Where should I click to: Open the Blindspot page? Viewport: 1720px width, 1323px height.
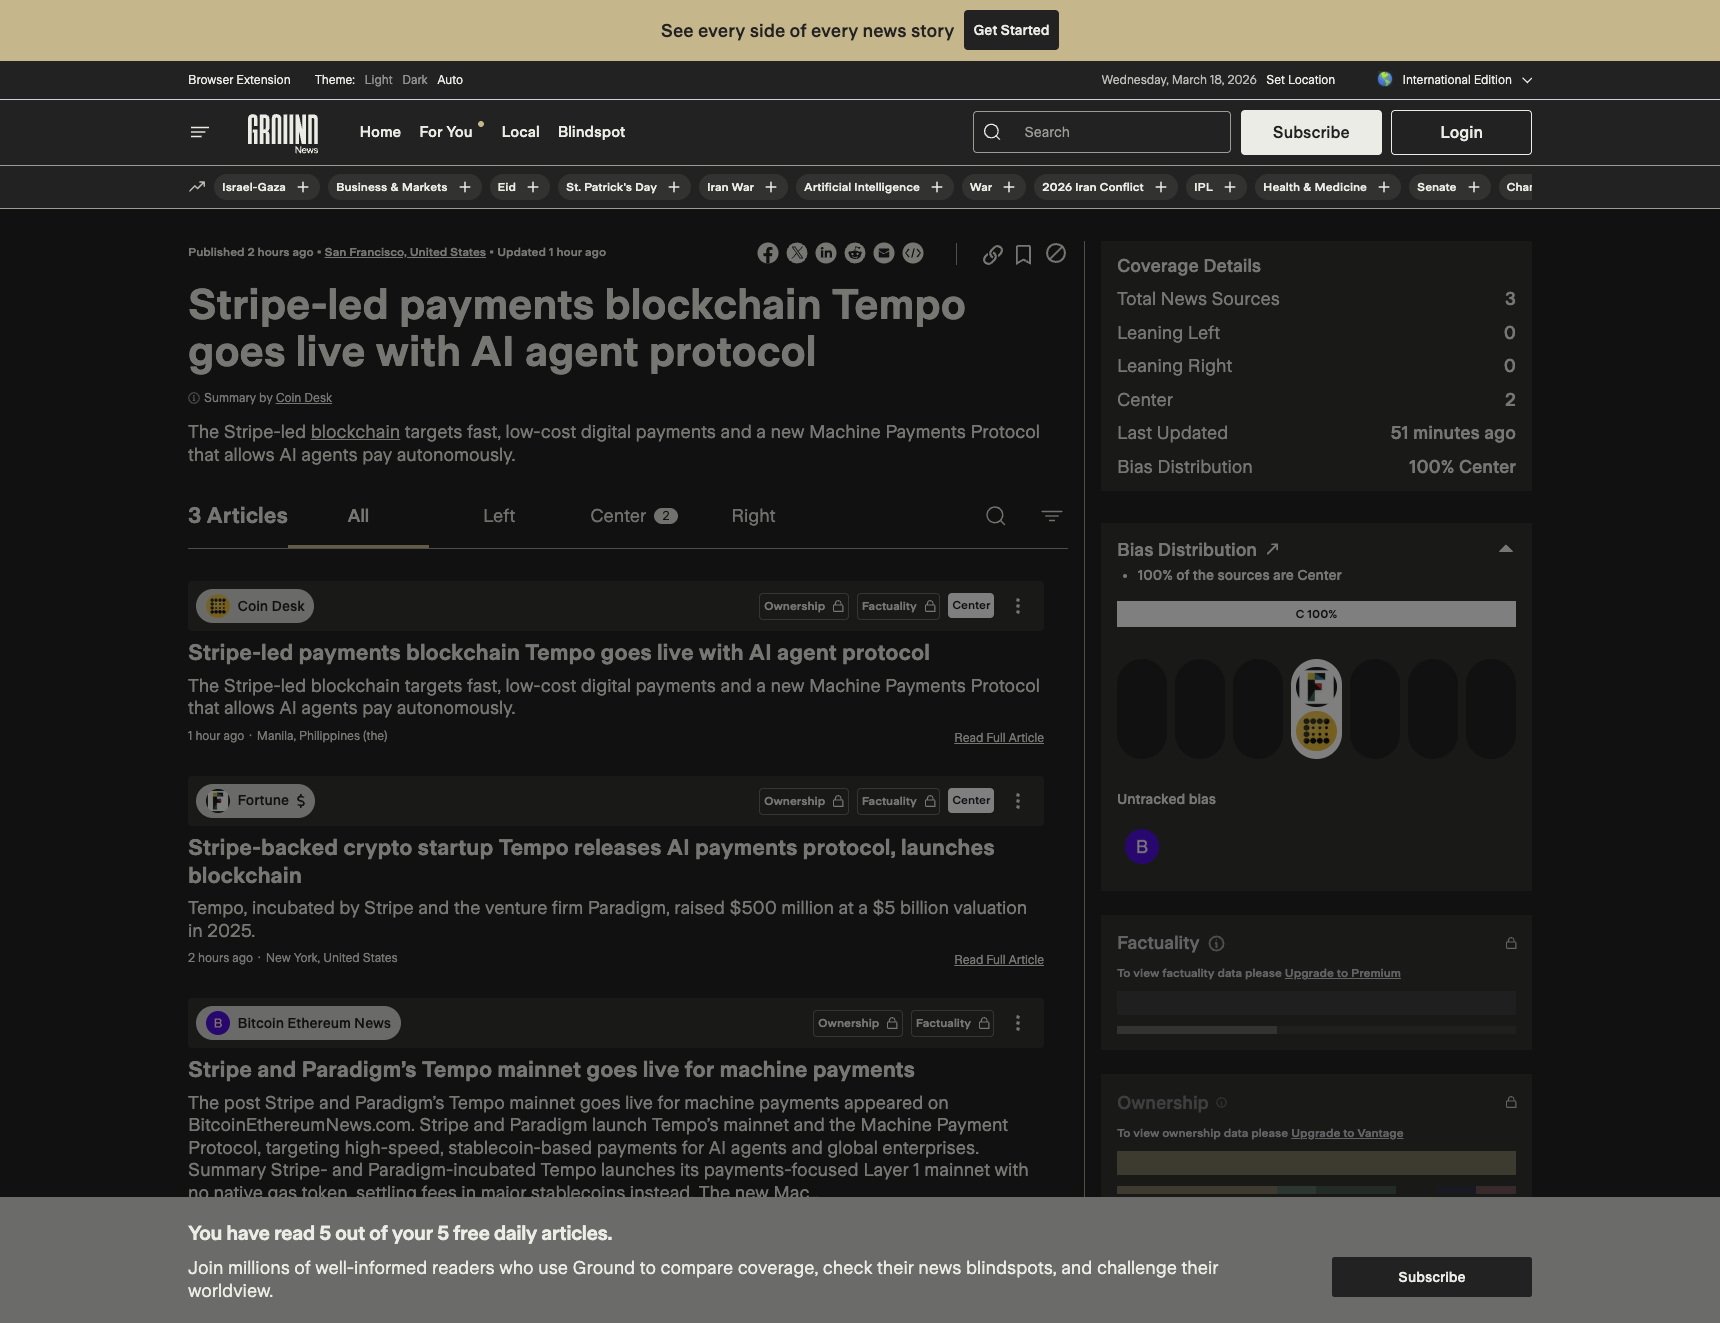591,132
